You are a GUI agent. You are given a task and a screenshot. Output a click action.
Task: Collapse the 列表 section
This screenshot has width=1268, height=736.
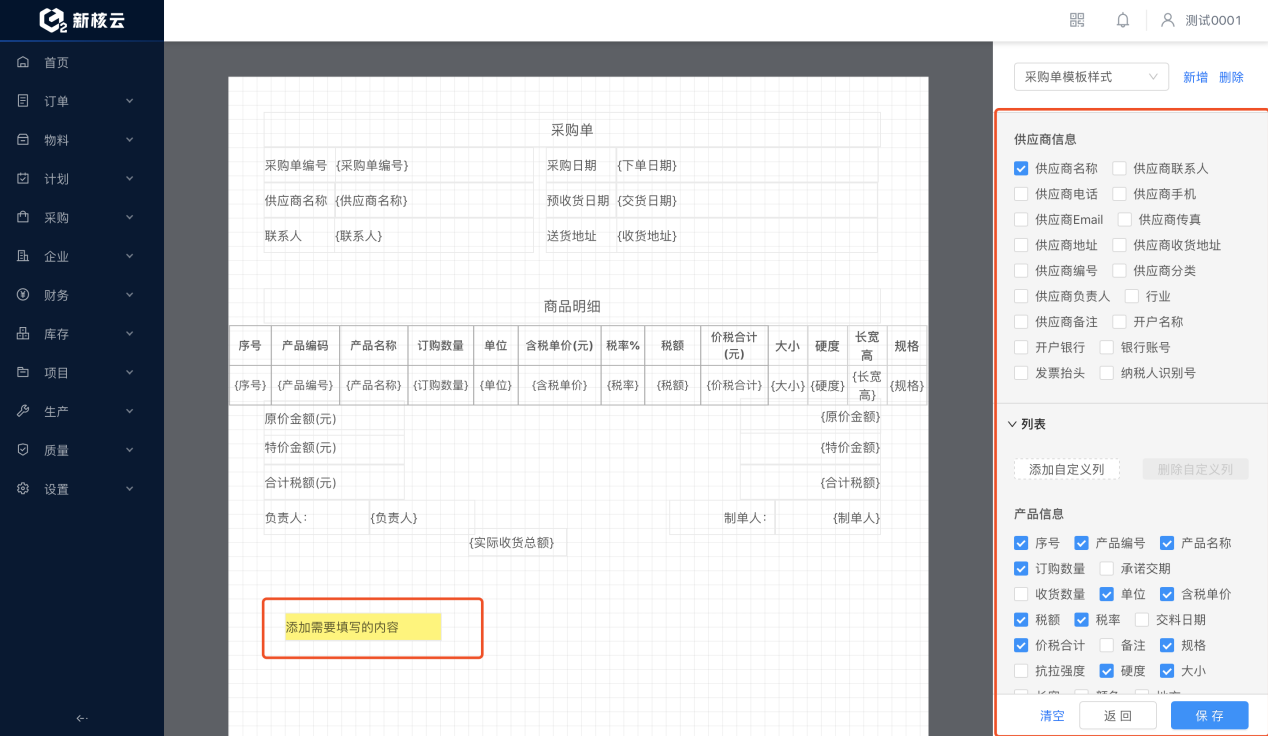[x=1013, y=424]
